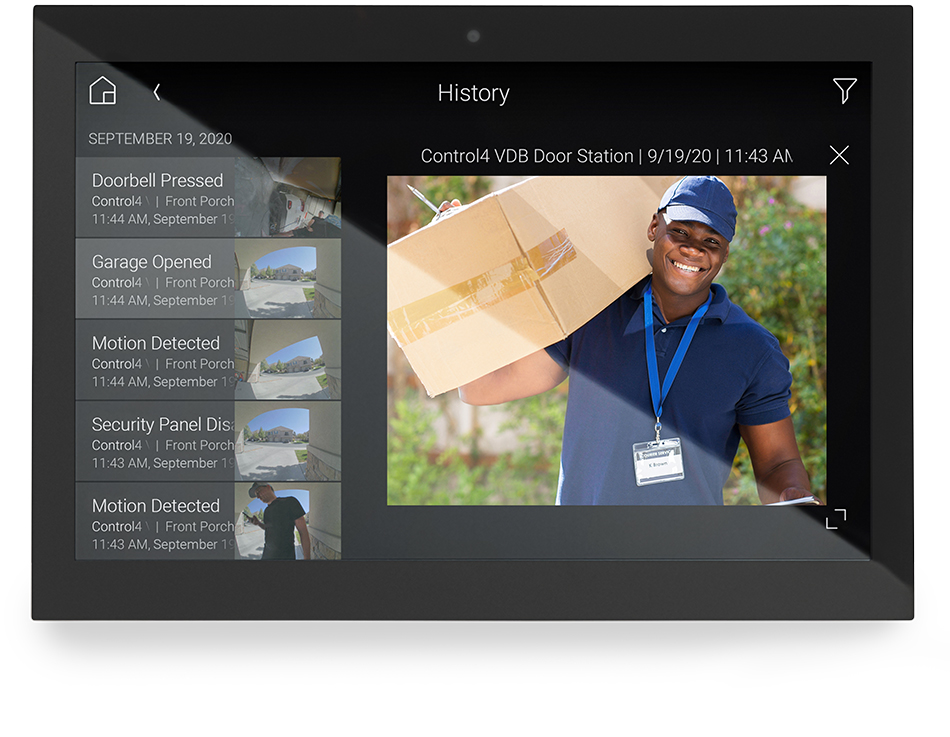
Task: Open the Security Panel event entry
Action: click(157, 442)
